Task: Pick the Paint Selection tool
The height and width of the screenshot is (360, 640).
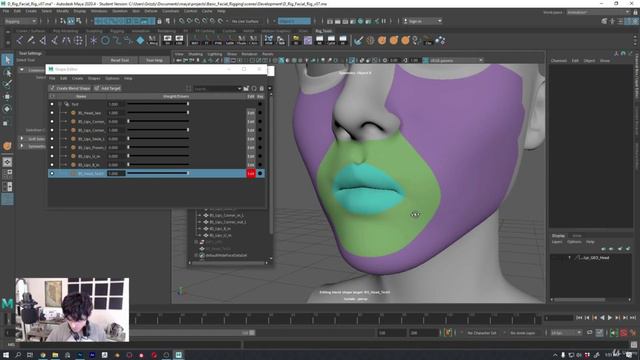Action: coord(7,84)
